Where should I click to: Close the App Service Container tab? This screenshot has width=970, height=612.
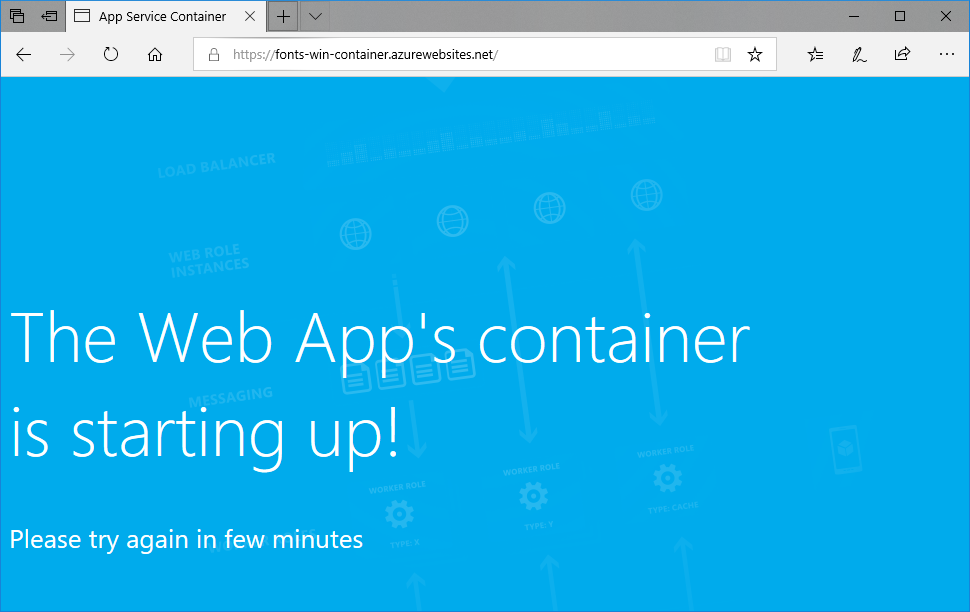[x=250, y=16]
